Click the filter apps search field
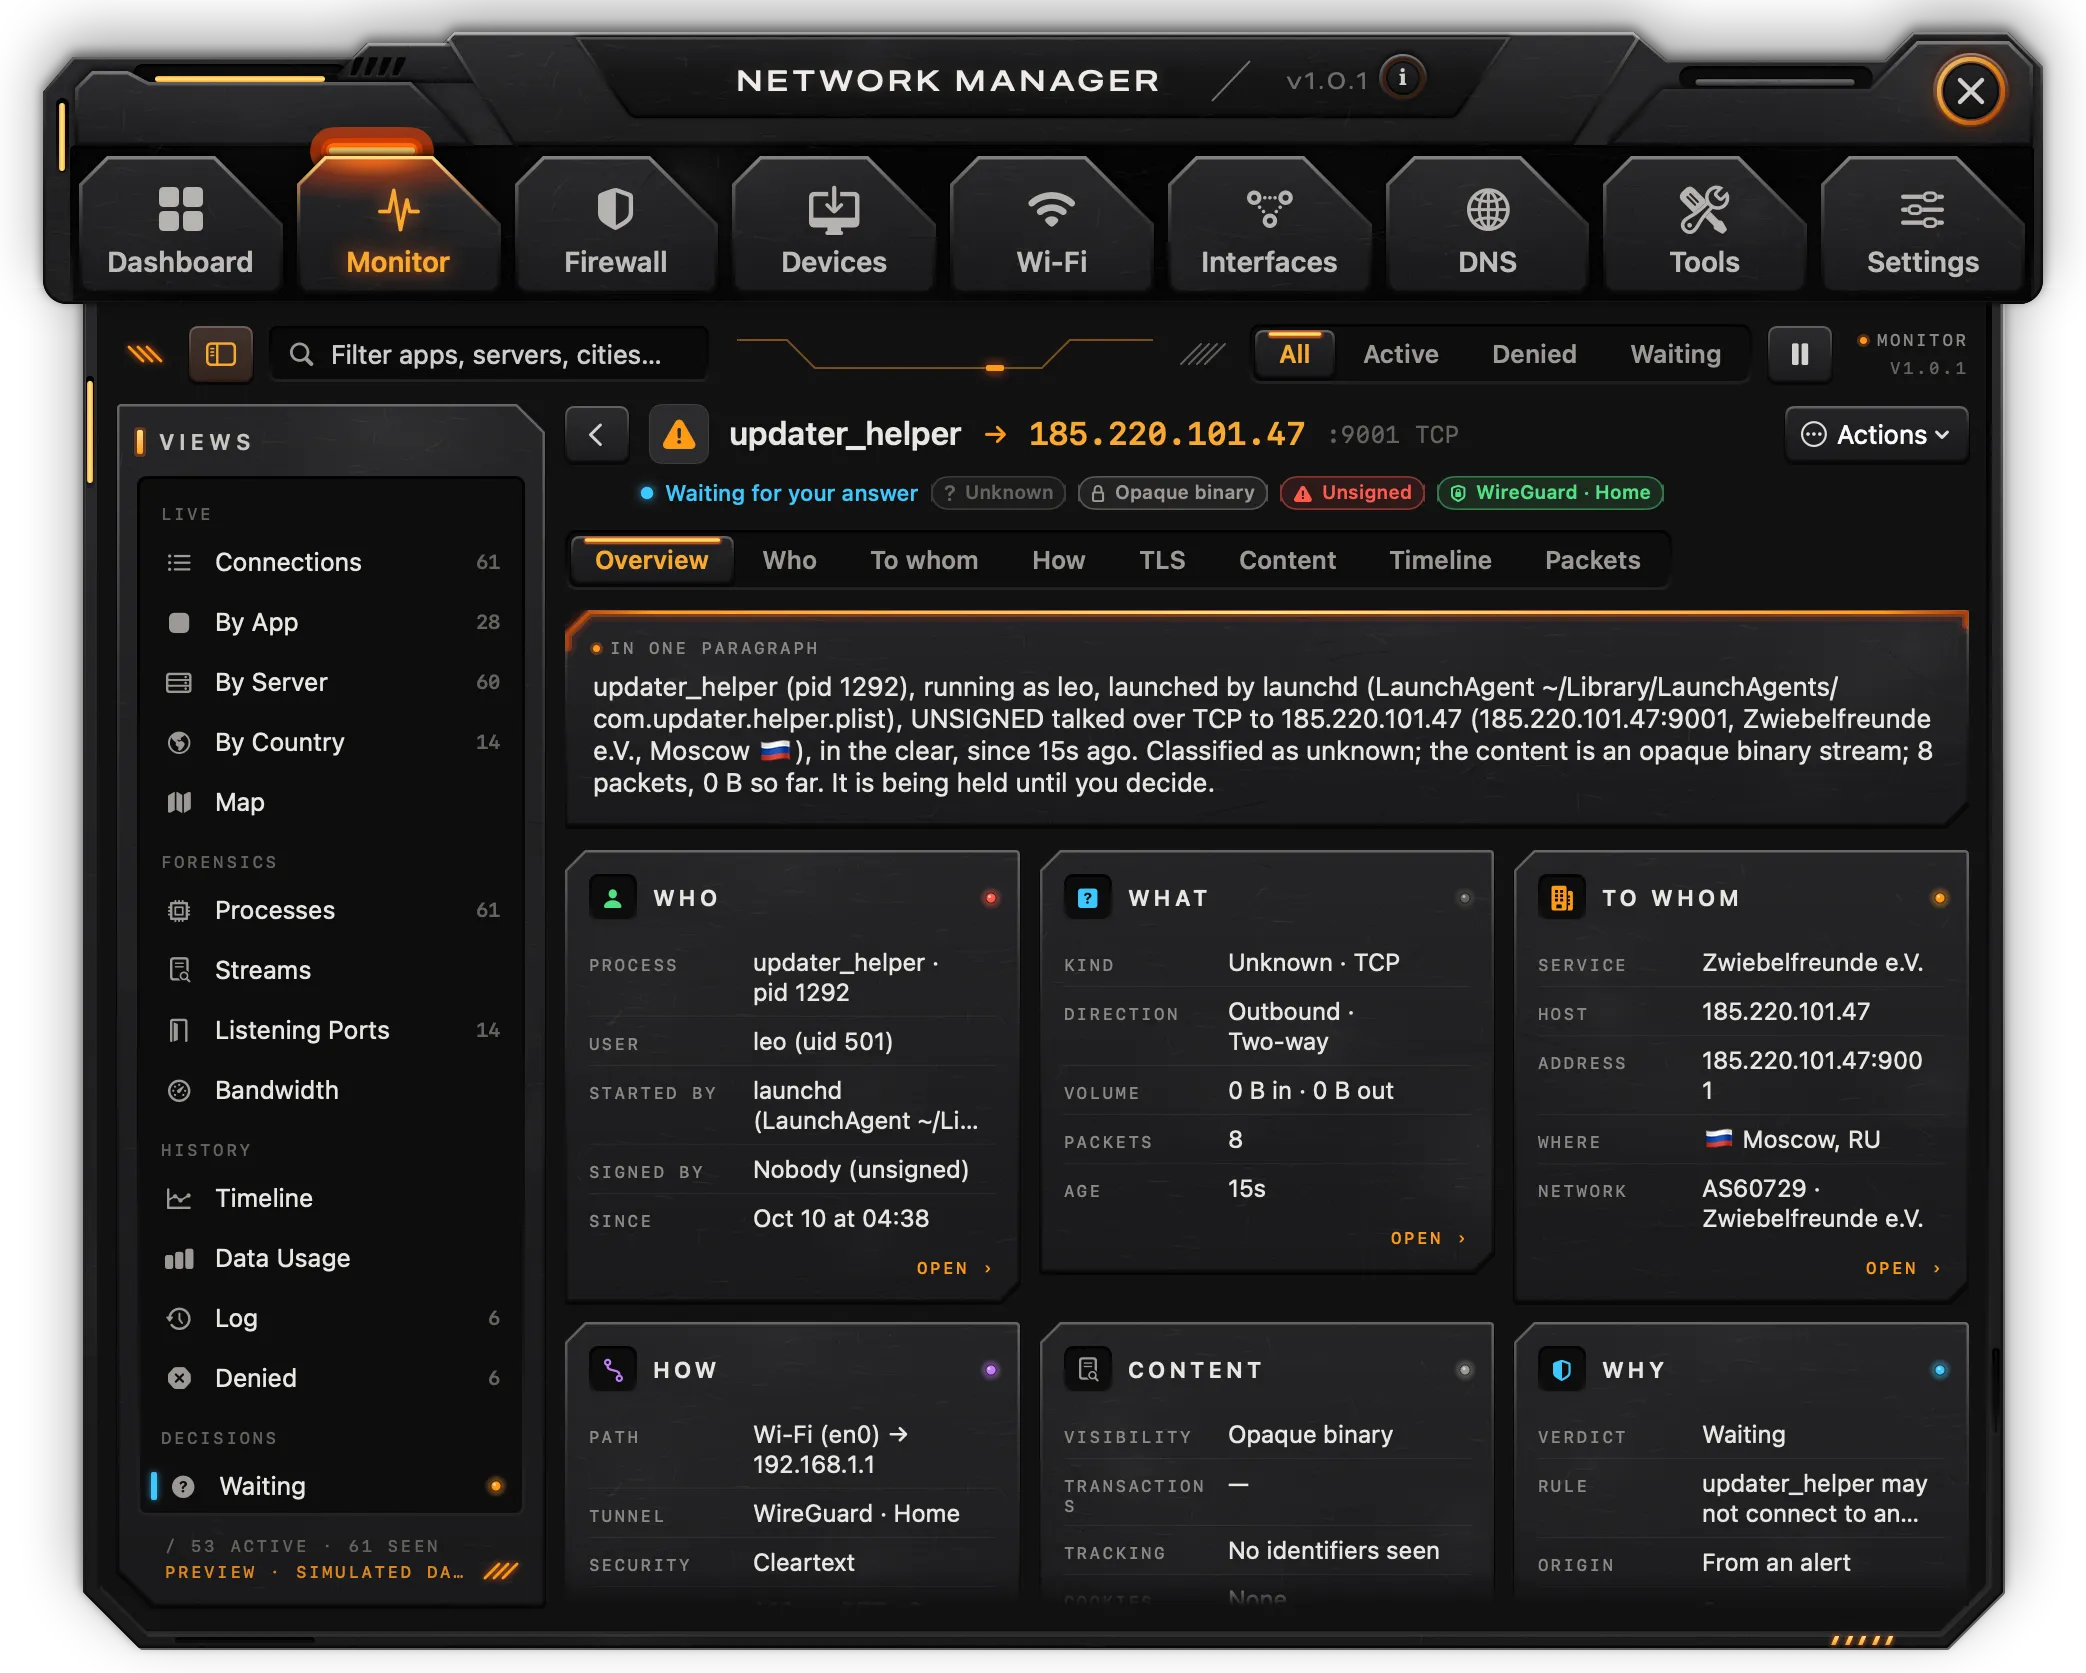2086x1673 pixels. [x=490, y=354]
